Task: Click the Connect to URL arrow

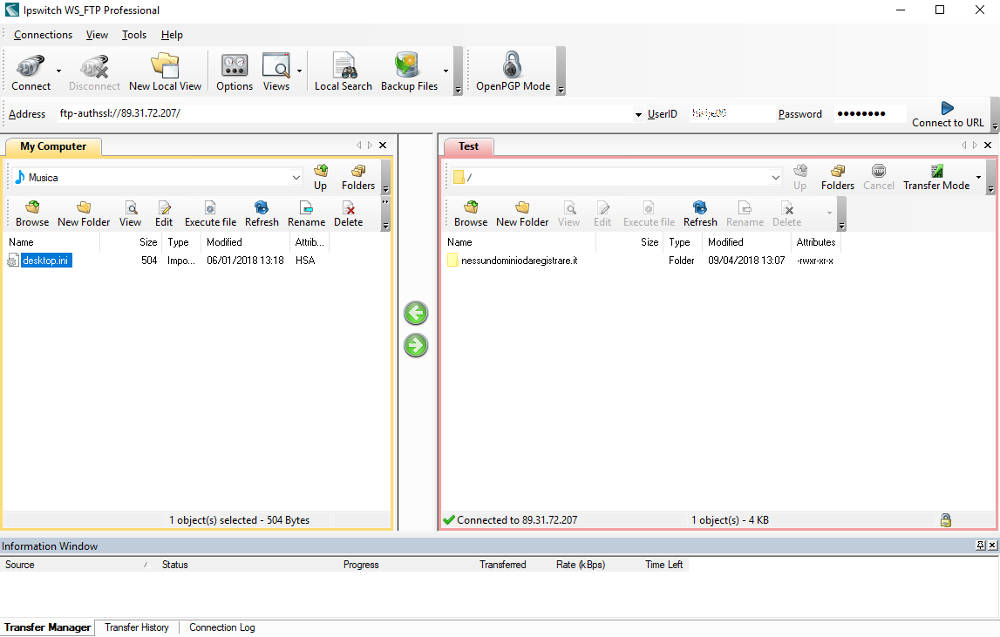Action: click(947, 108)
